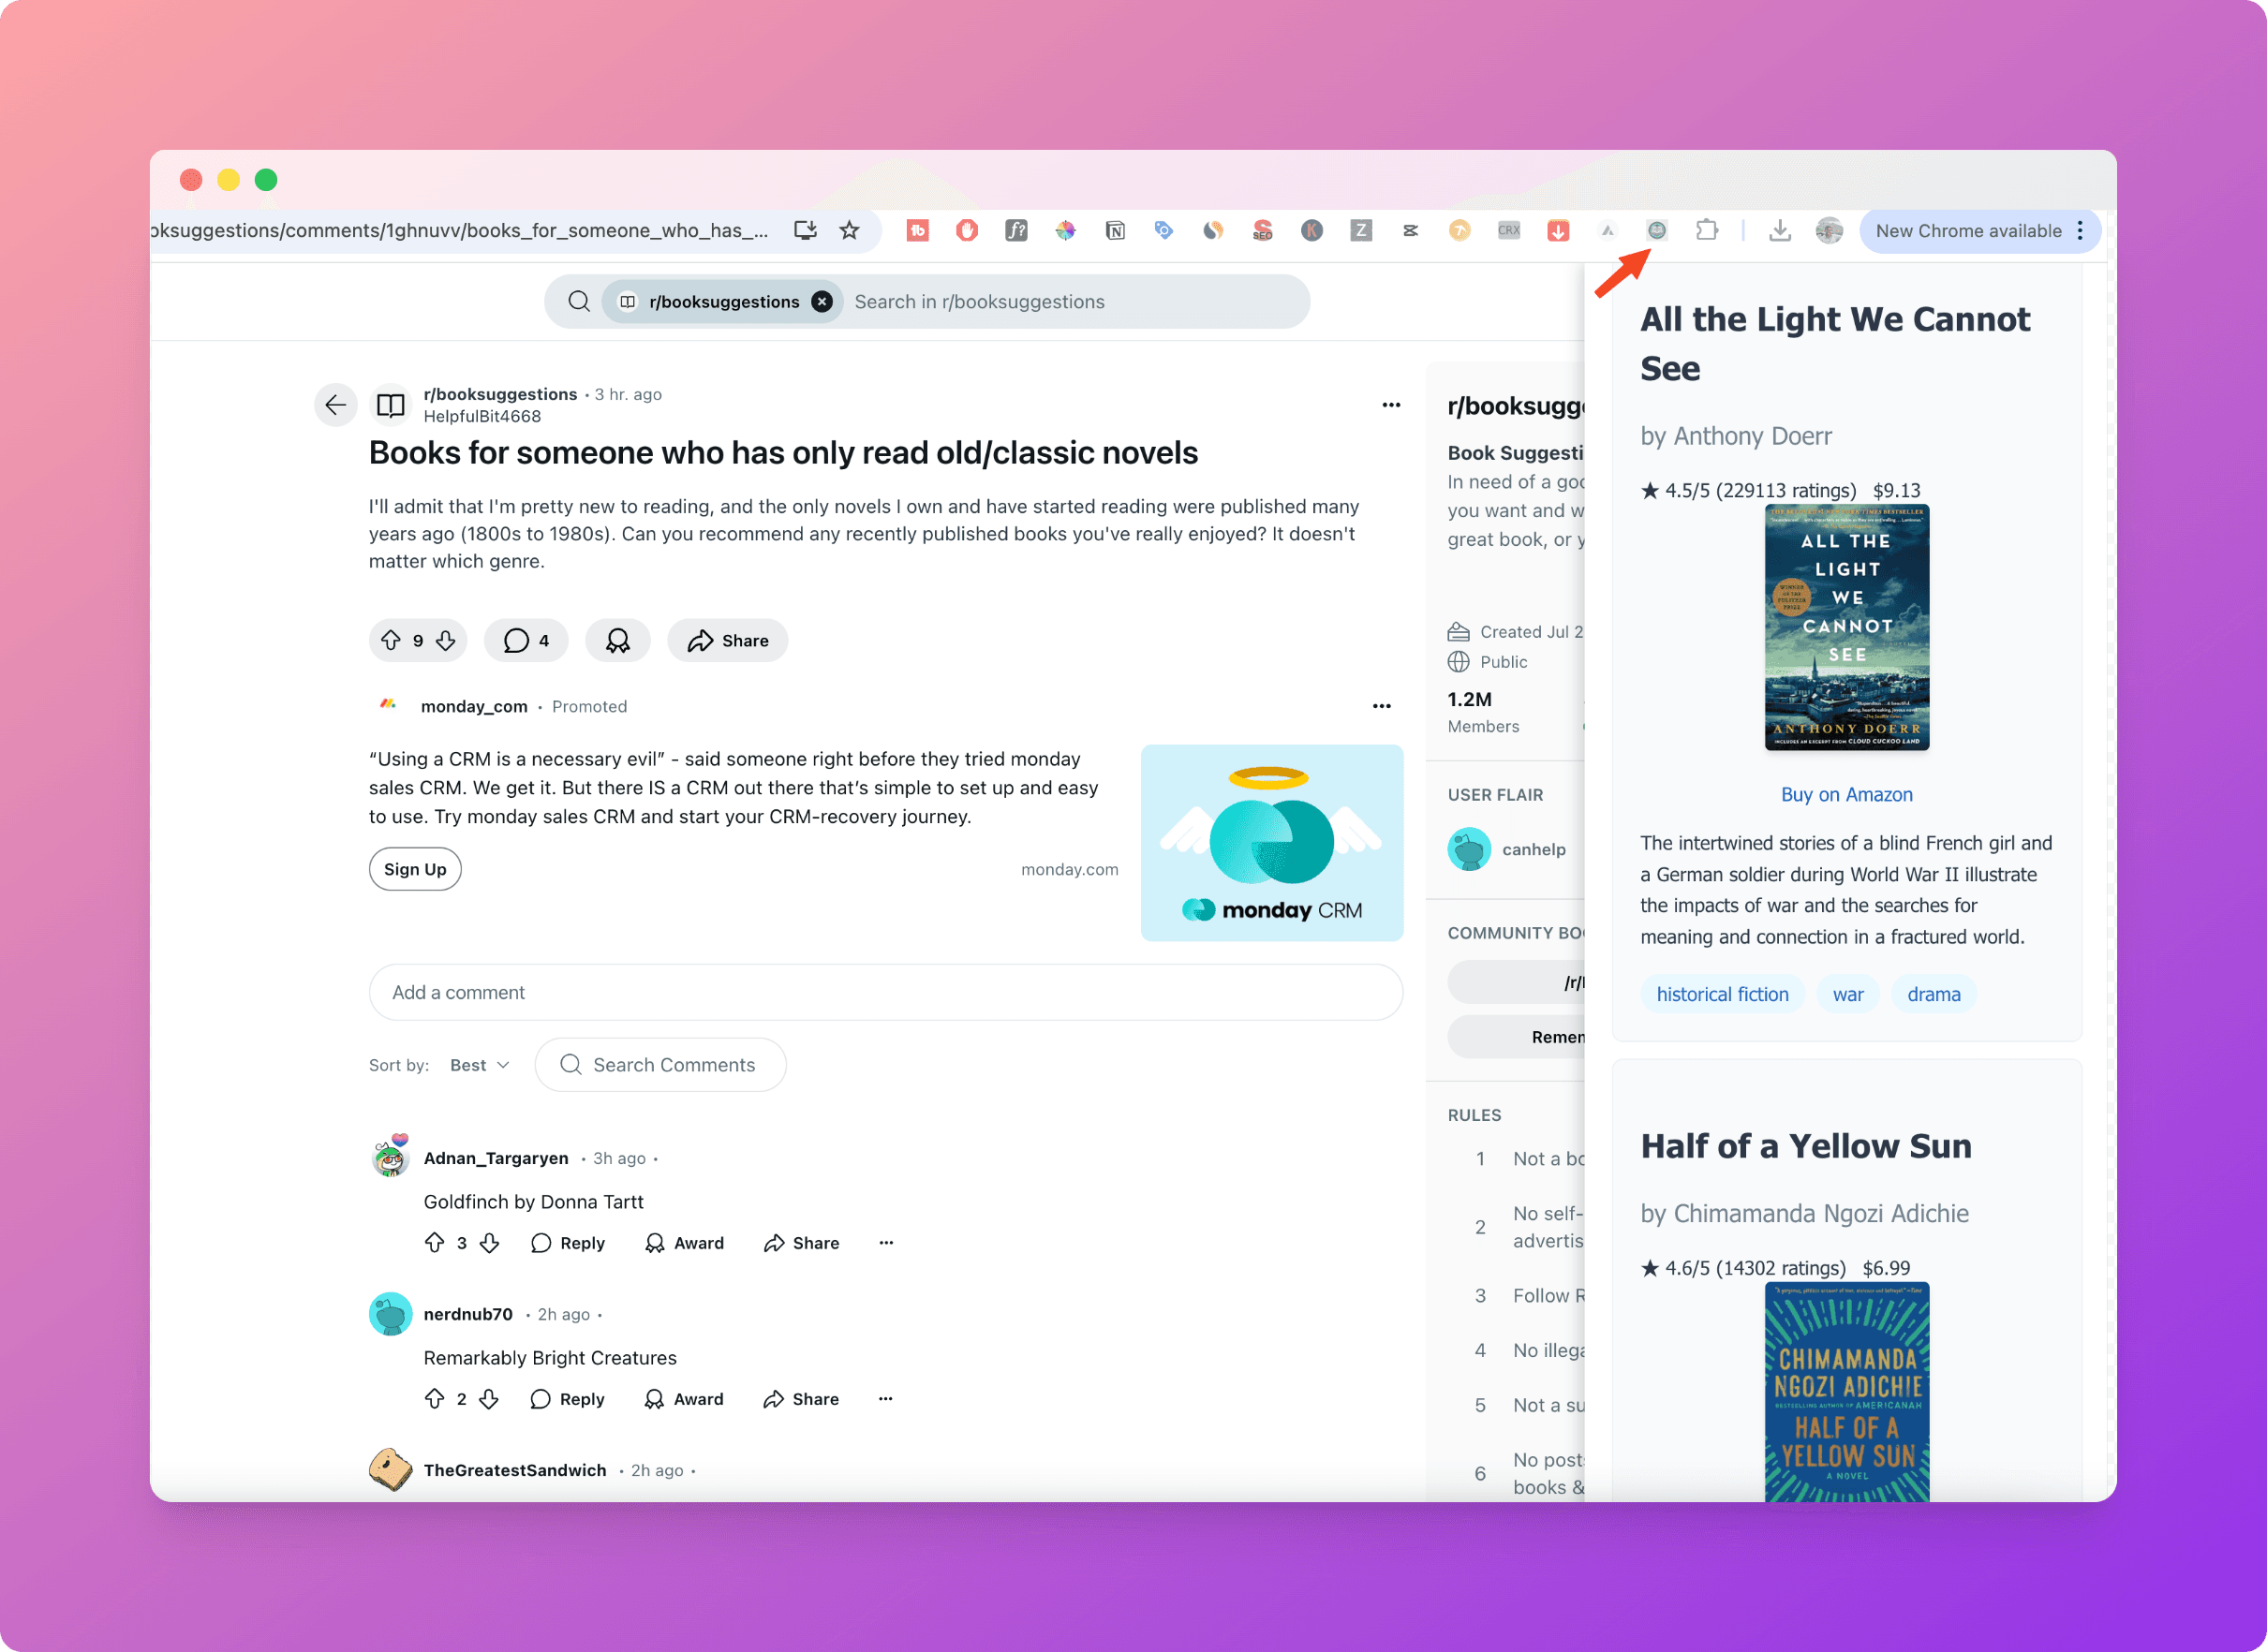Viewport: 2267px width, 1652px height.
Task: Click the Search Comments field
Action: [661, 1065]
